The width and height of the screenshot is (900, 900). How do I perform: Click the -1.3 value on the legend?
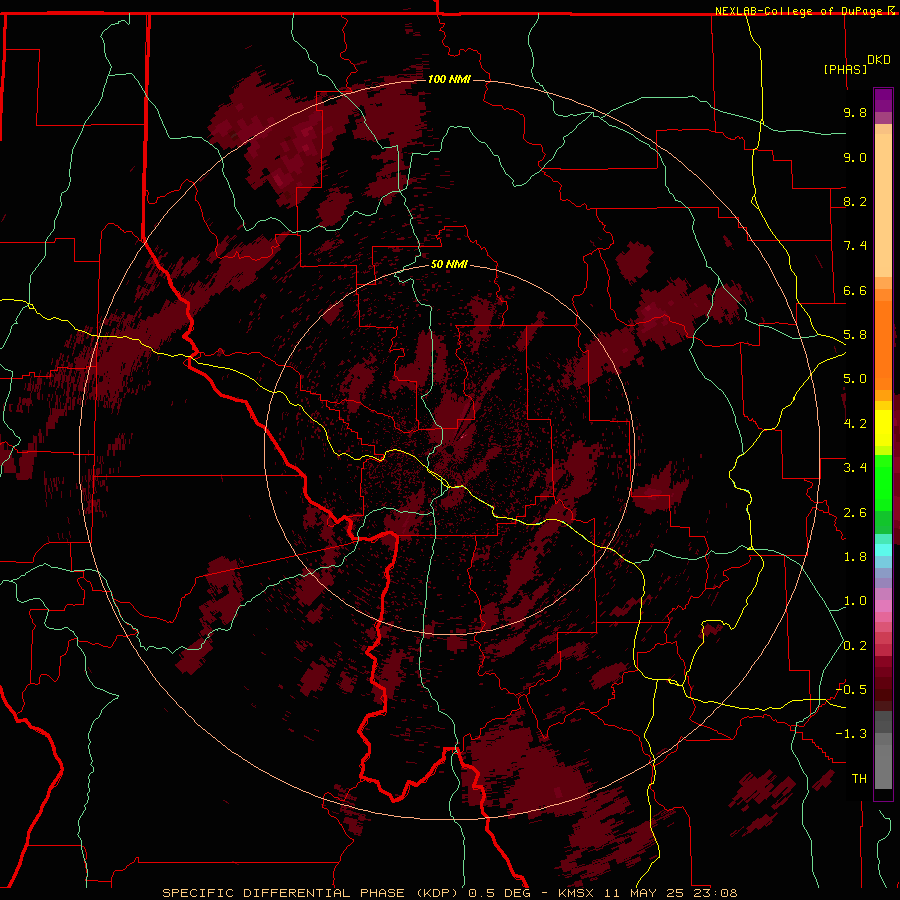tap(851, 734)
